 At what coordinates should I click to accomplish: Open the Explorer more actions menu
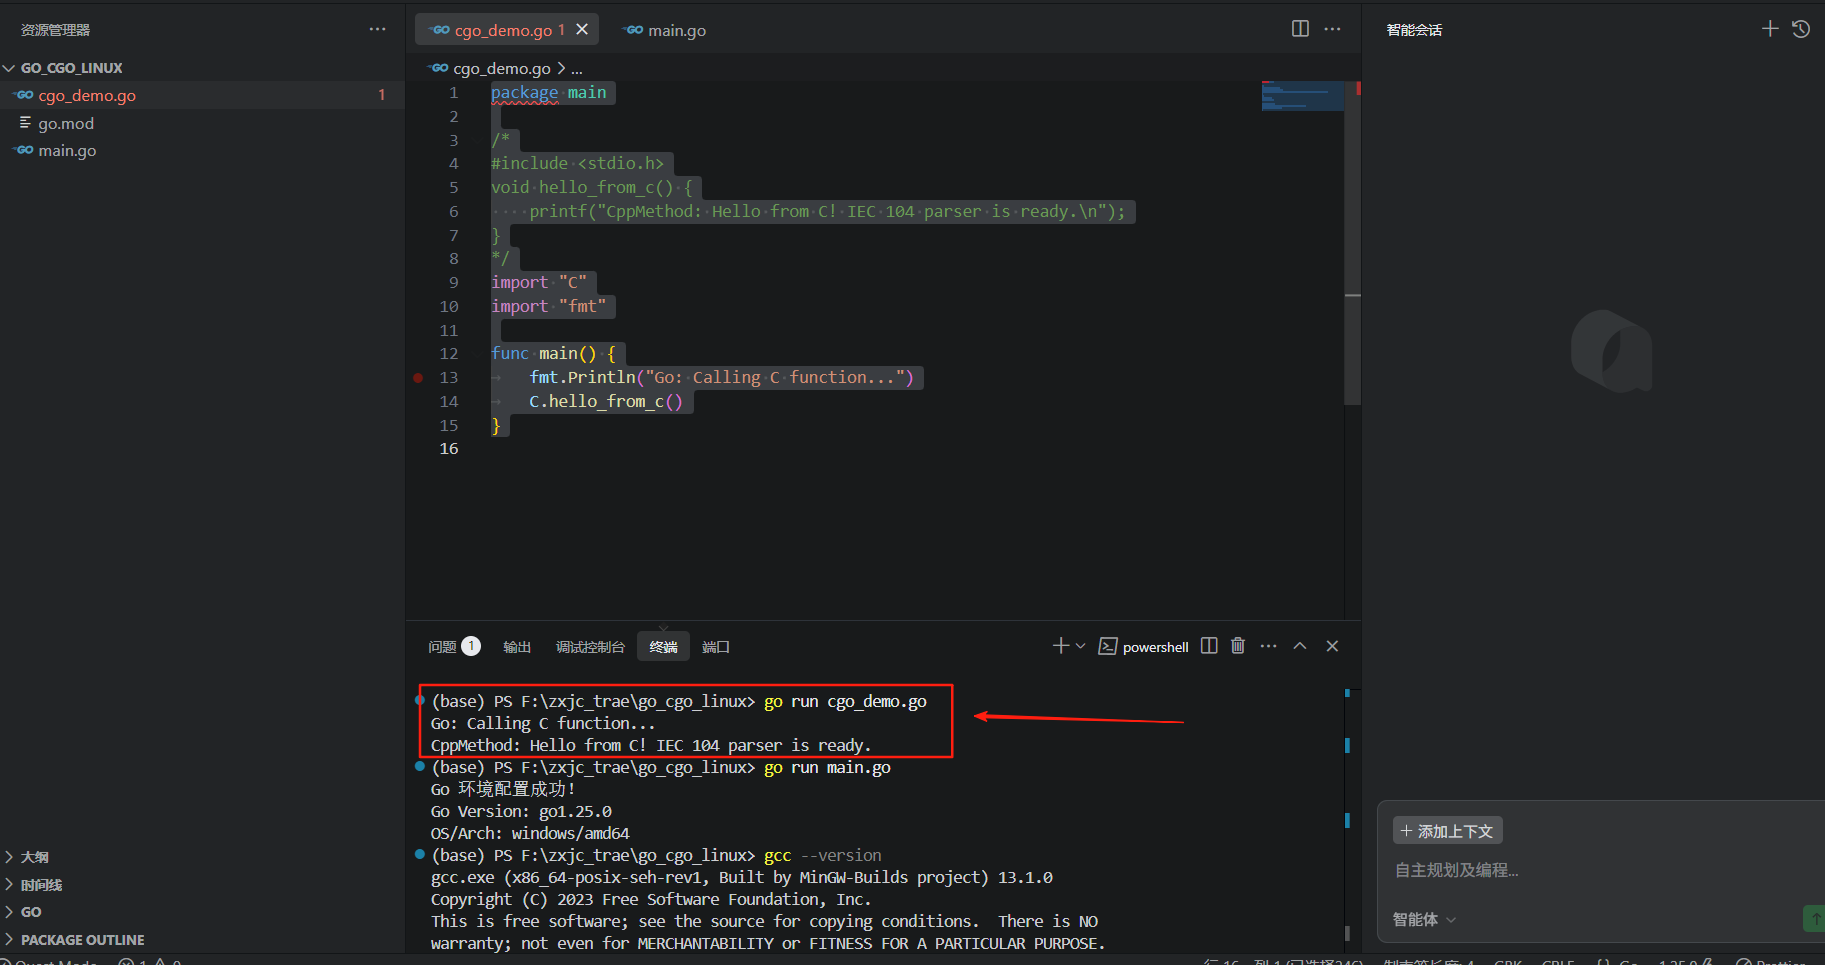pyautogui.click(x=377, y=29)
